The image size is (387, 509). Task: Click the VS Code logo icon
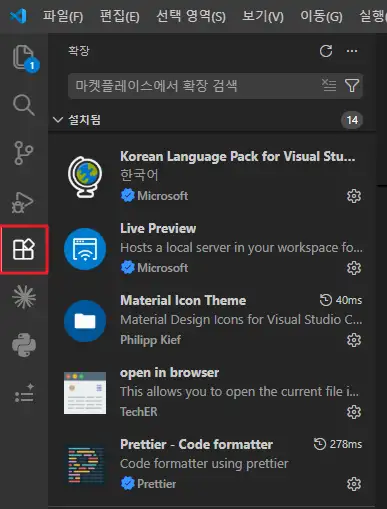click(x=18, y=16)
